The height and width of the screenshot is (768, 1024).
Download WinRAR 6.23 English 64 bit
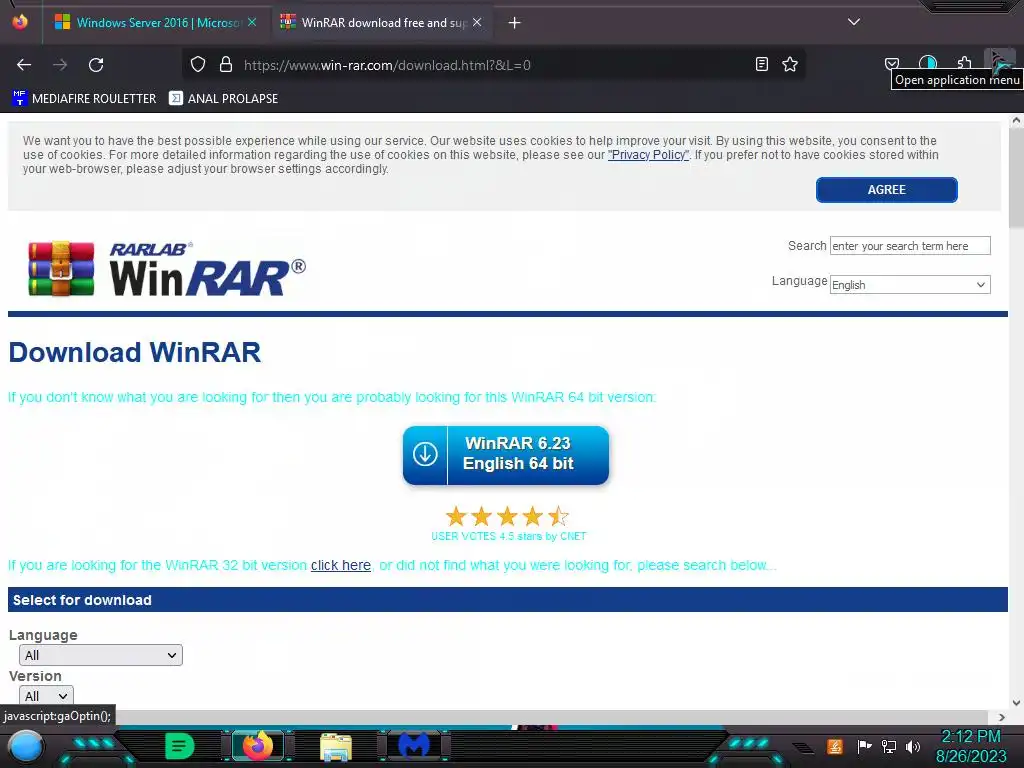[506, 455]
